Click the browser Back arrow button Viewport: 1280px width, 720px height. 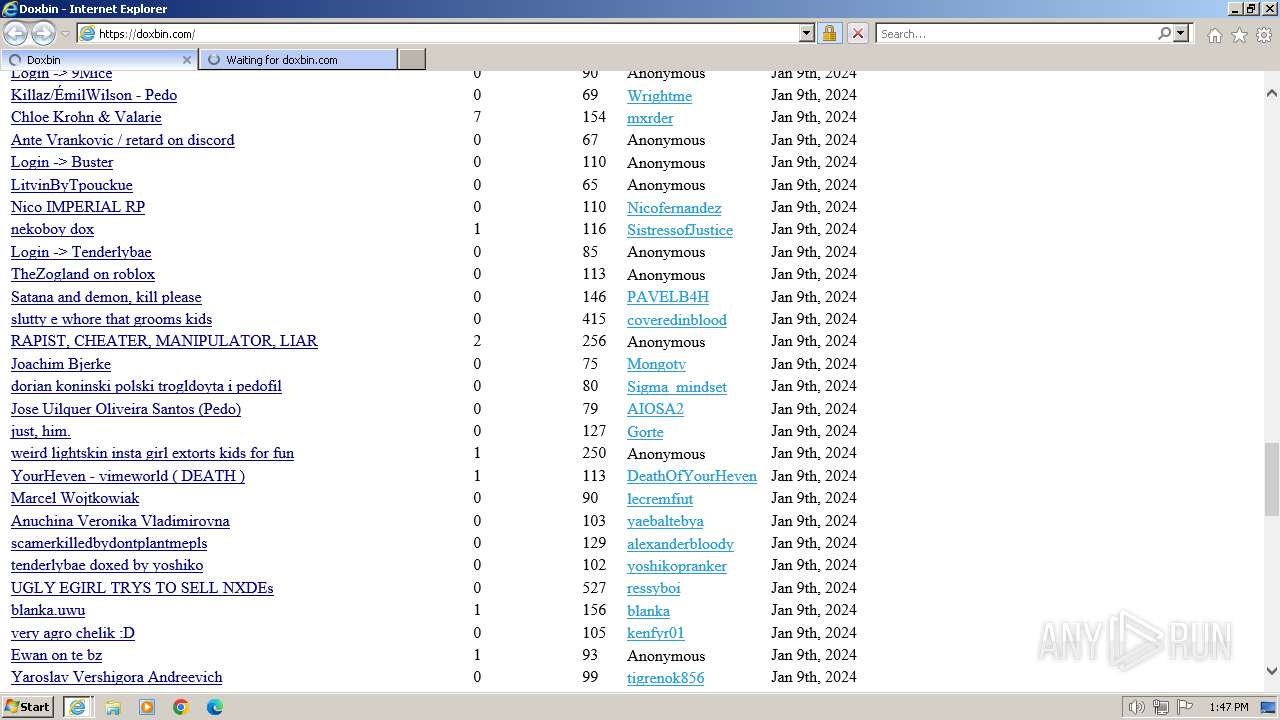(16, 33)
